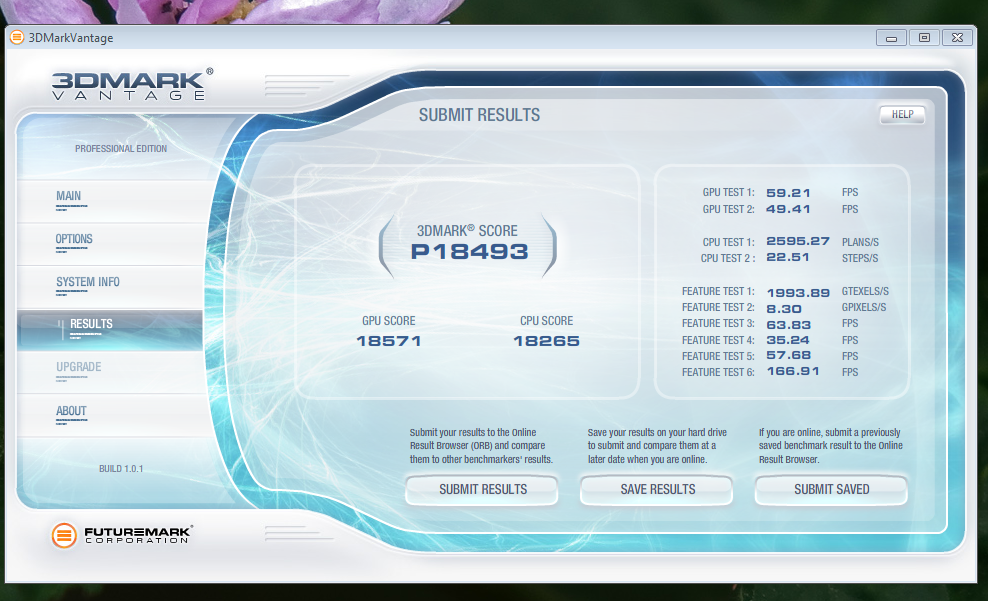Click Feature Test 1 value 1993.89

point(798,293)
